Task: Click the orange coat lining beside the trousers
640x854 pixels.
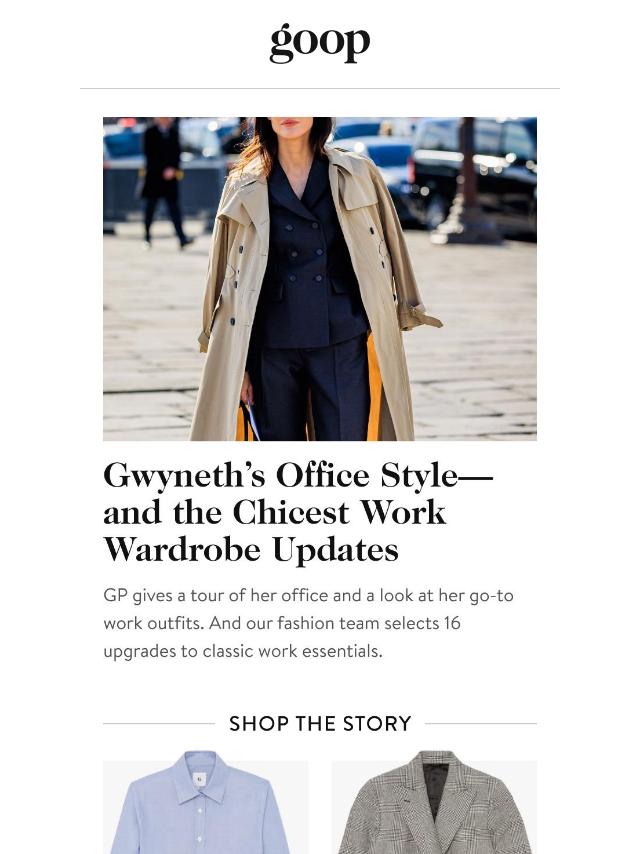Action: [x=374, y=389]
